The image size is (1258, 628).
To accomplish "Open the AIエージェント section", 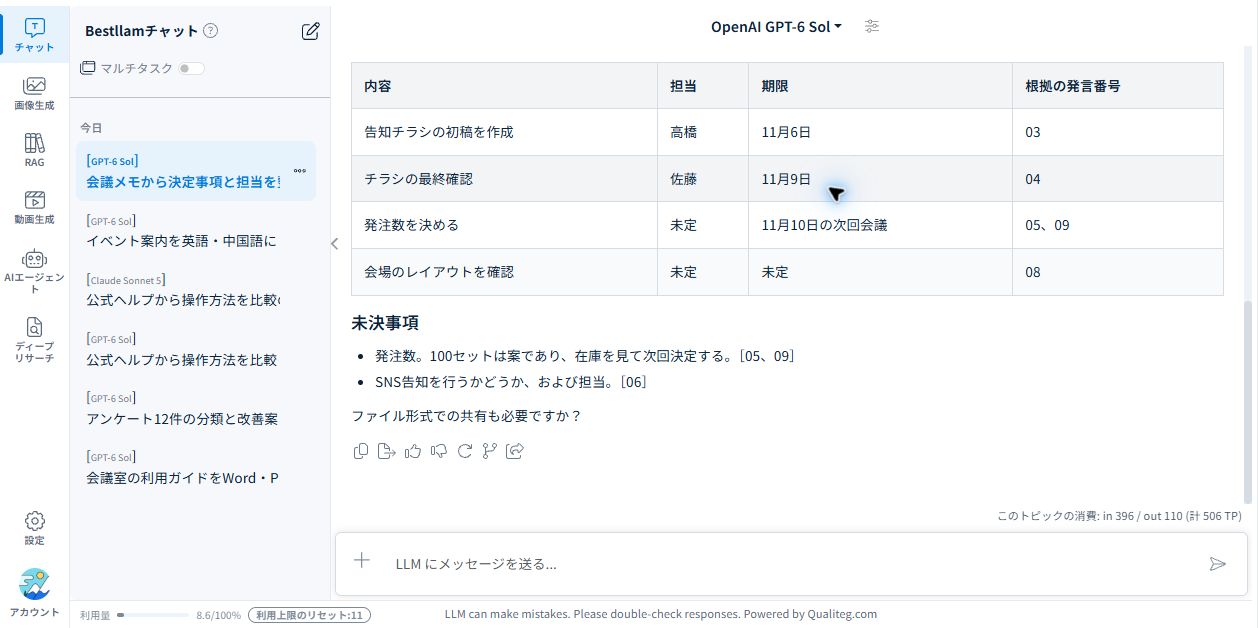I will [35, 270].
